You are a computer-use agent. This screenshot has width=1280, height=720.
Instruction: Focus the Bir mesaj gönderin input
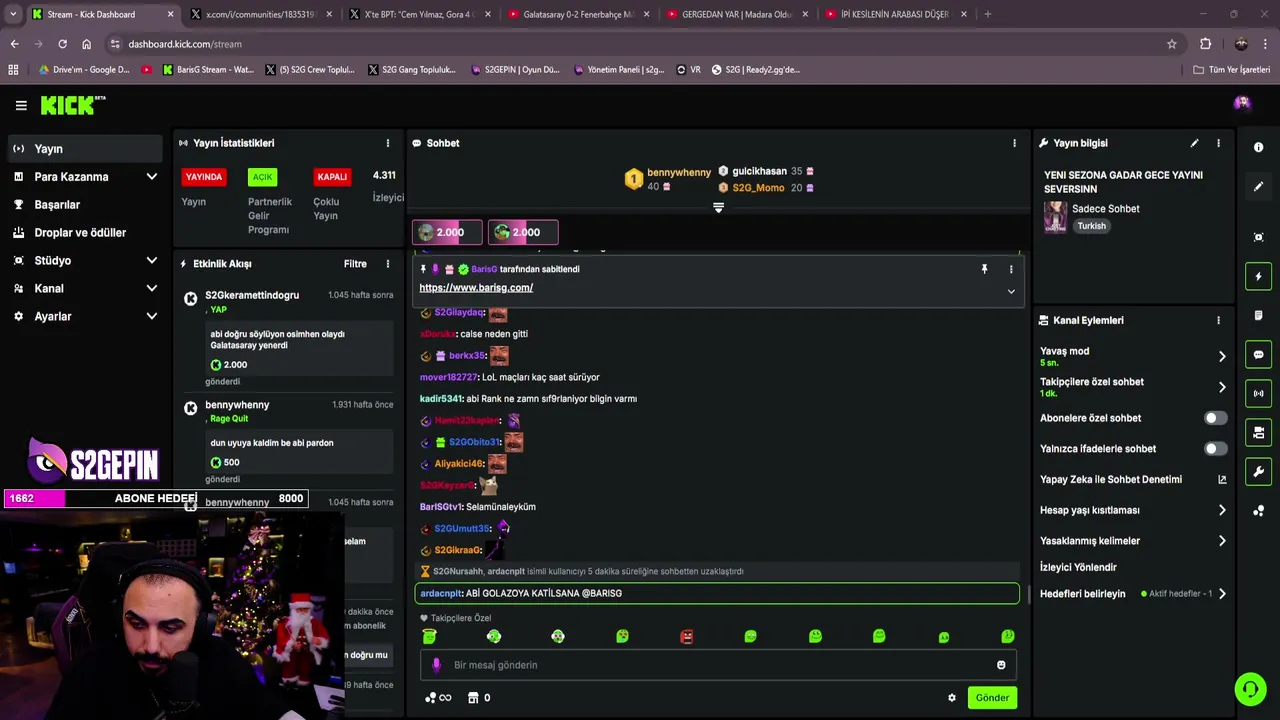click(x=718, y=665)
